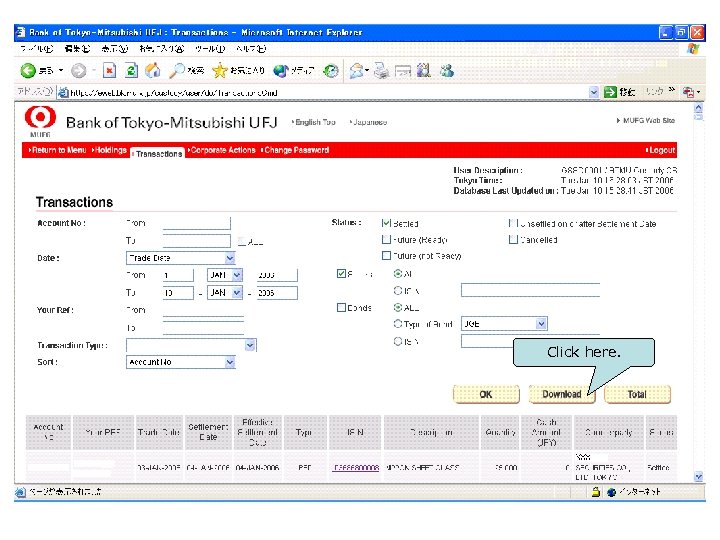Stop page loading via red X icon
Image resolution: width=720 pixels, height=540 pixels.
[x=109, y=71]
